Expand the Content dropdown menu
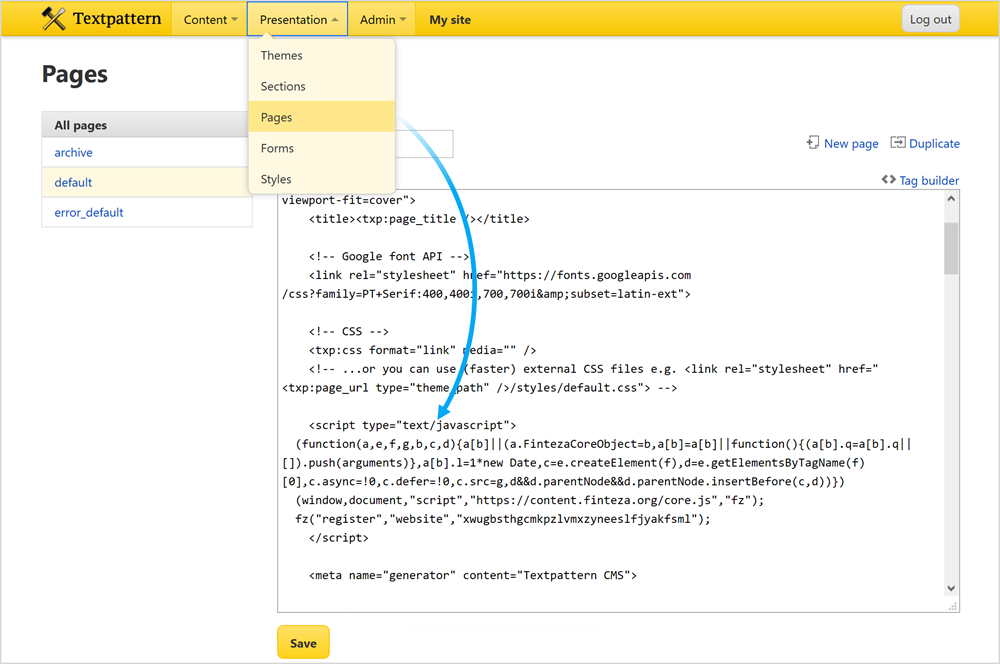 tap(210, 19)
